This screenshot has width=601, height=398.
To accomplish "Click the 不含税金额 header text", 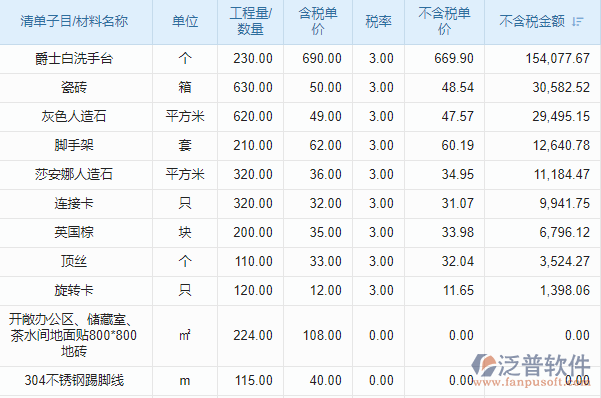I will [x=532, y=21].
